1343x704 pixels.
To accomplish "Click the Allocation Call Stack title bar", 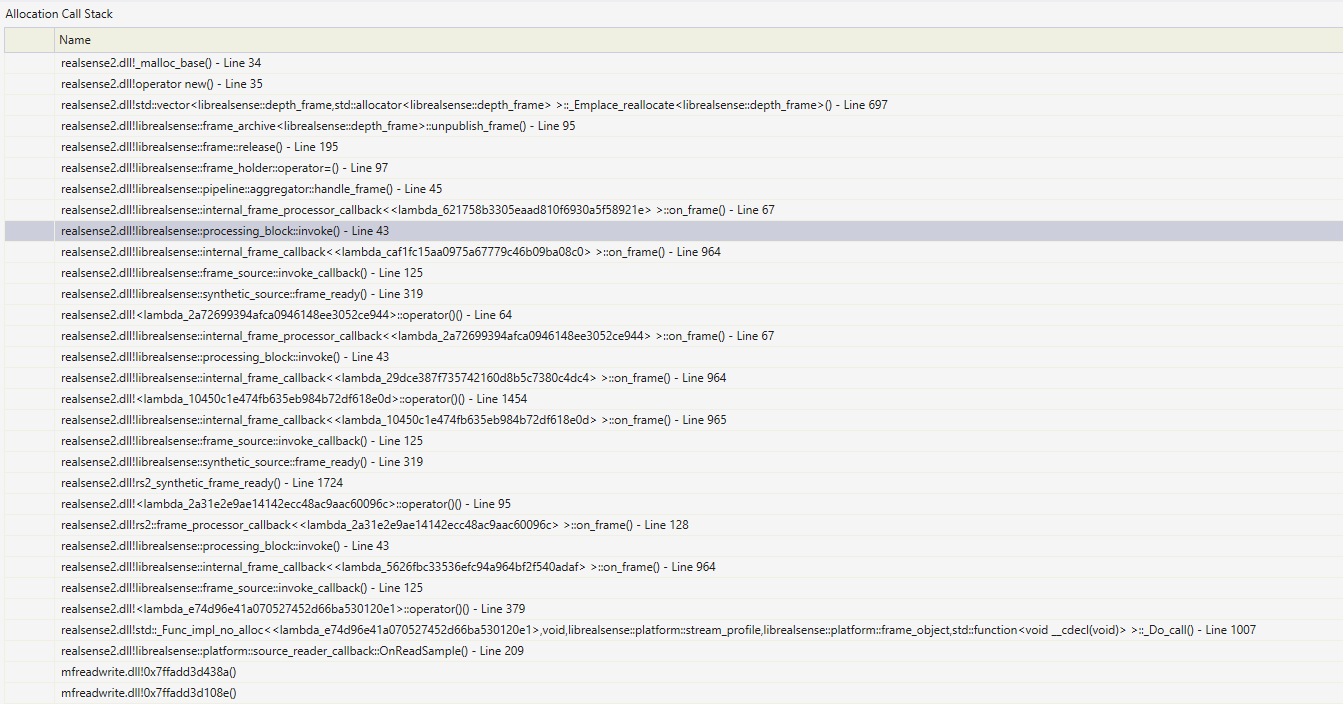I will pos(57,13).
